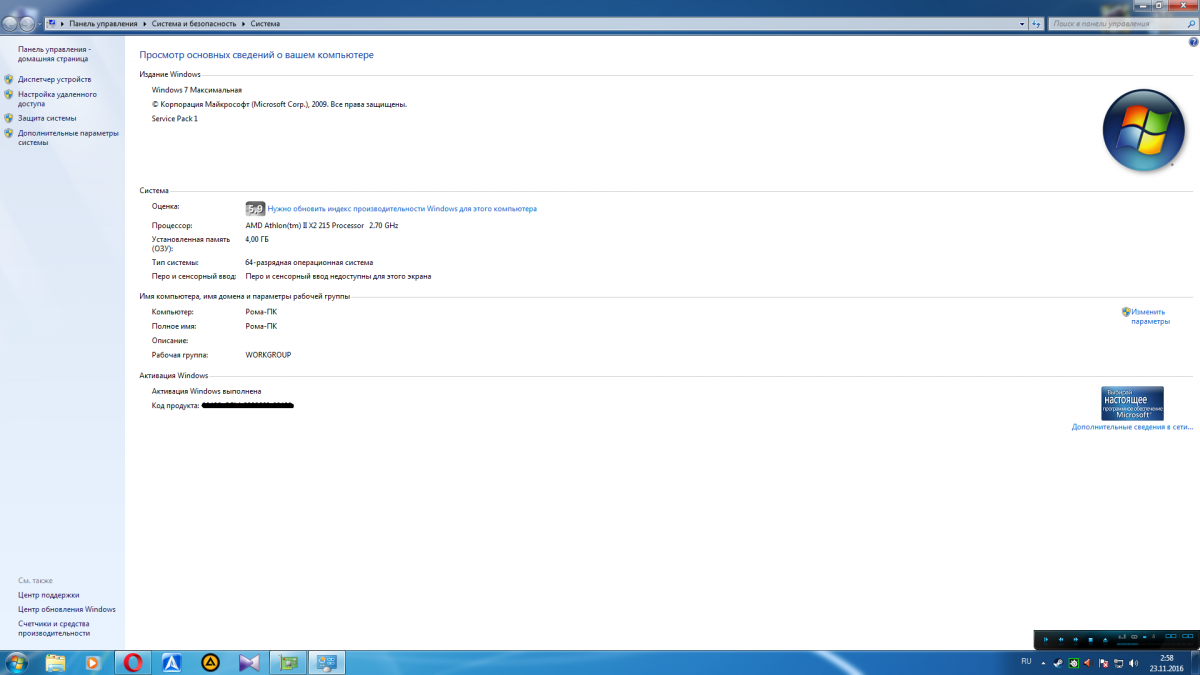Click performance index update link
1200x675 pixels.
(x=402, y=209)
